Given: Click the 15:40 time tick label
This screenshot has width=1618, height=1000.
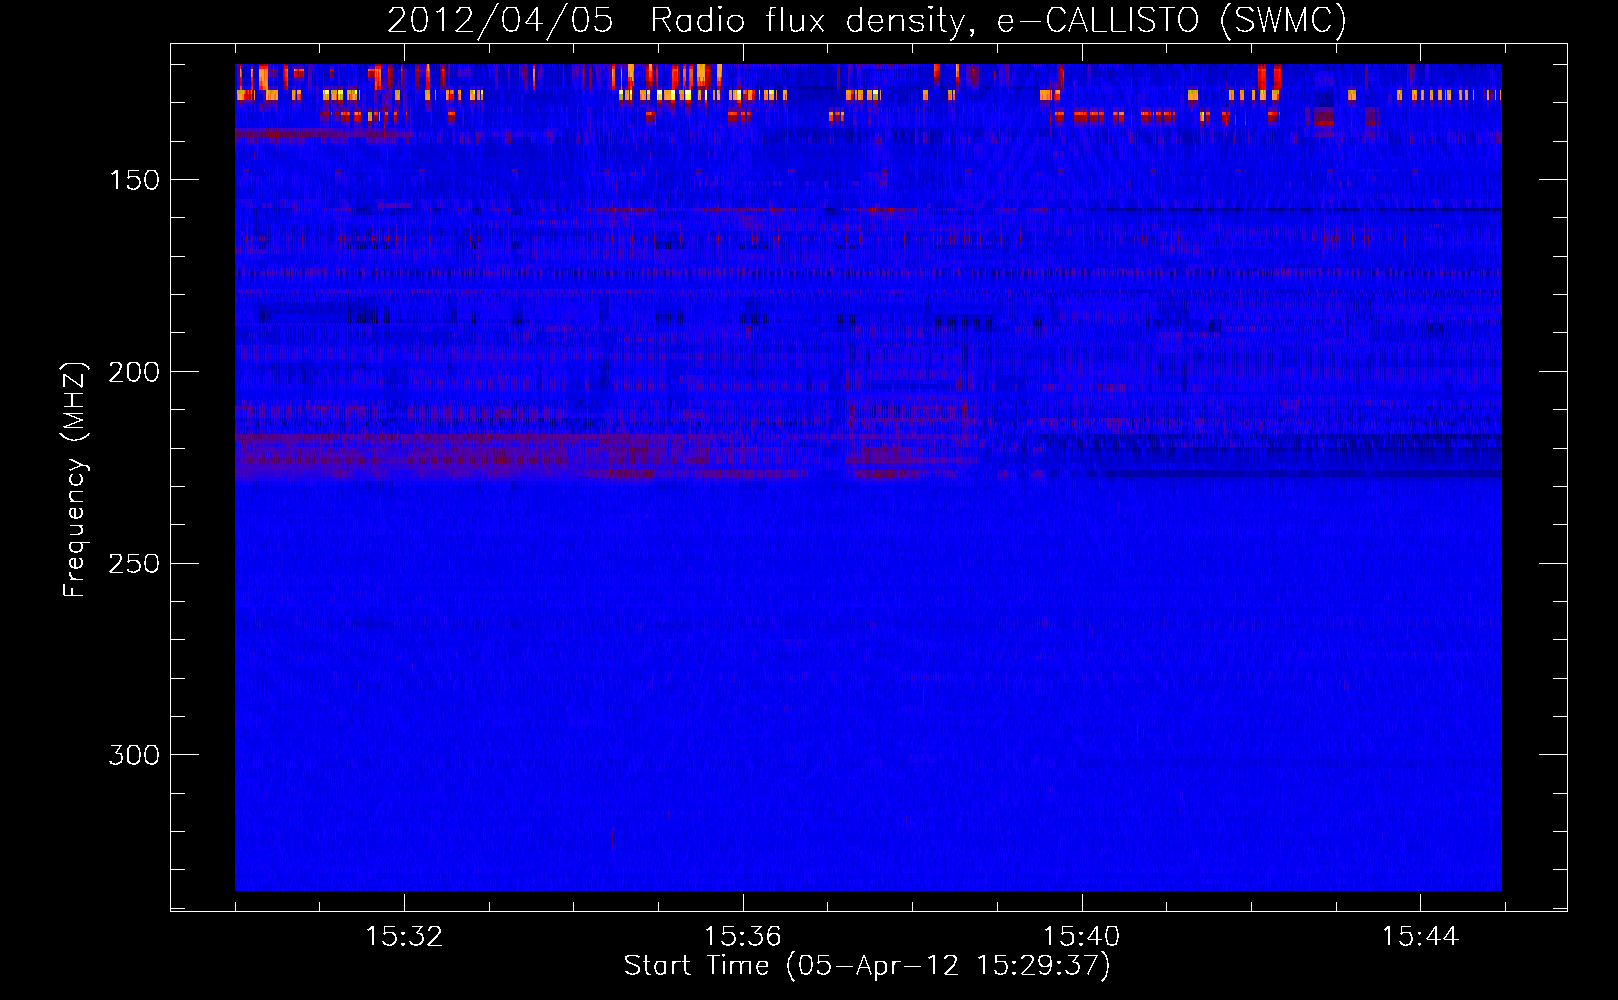Looking at the screenshot, I should (1081, 937).
